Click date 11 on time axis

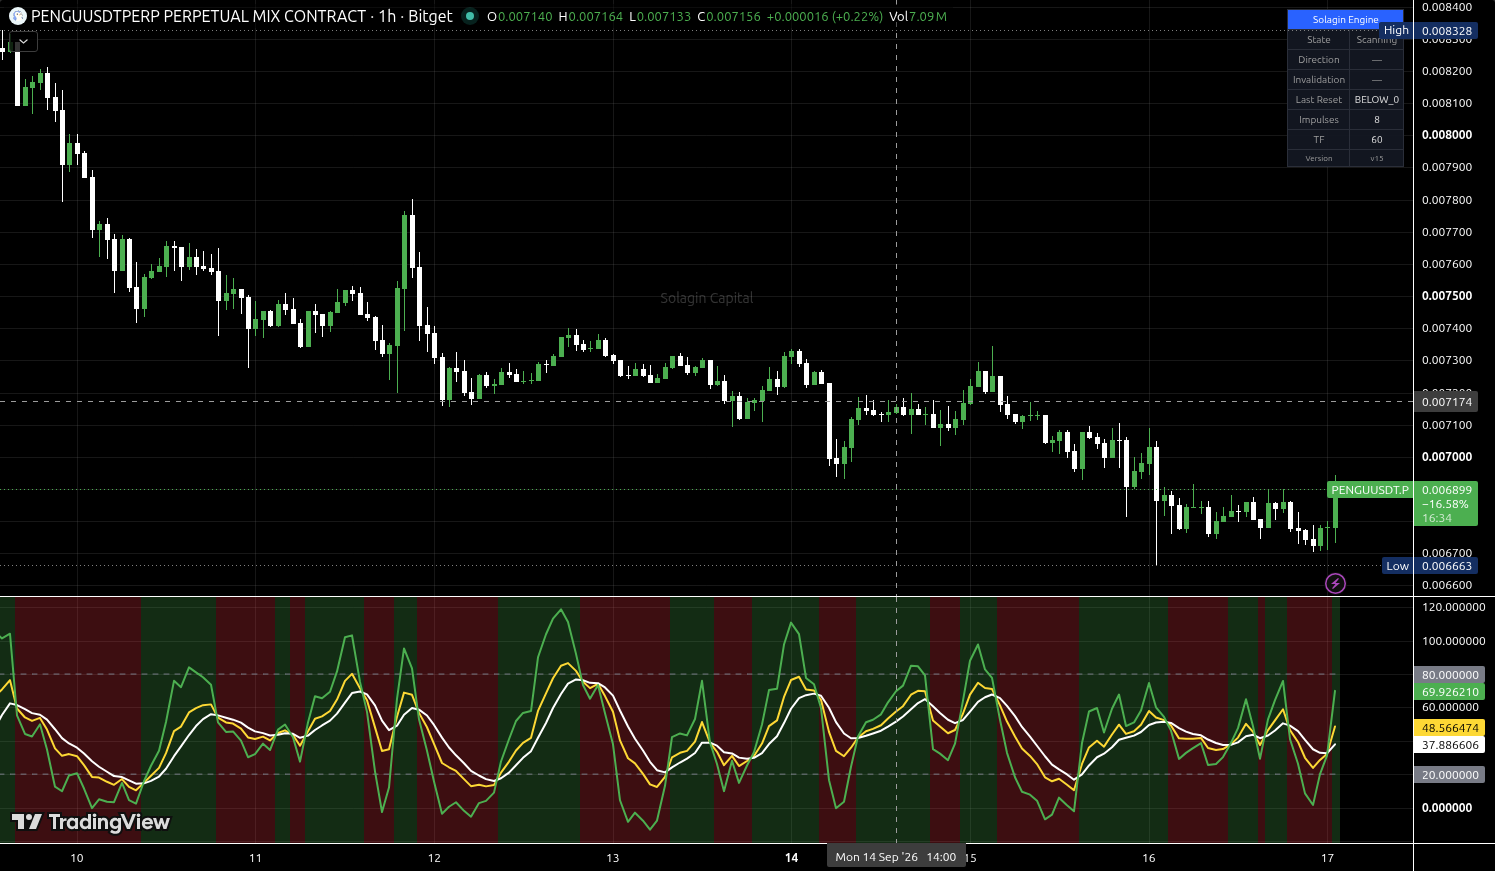coord(255,858)
